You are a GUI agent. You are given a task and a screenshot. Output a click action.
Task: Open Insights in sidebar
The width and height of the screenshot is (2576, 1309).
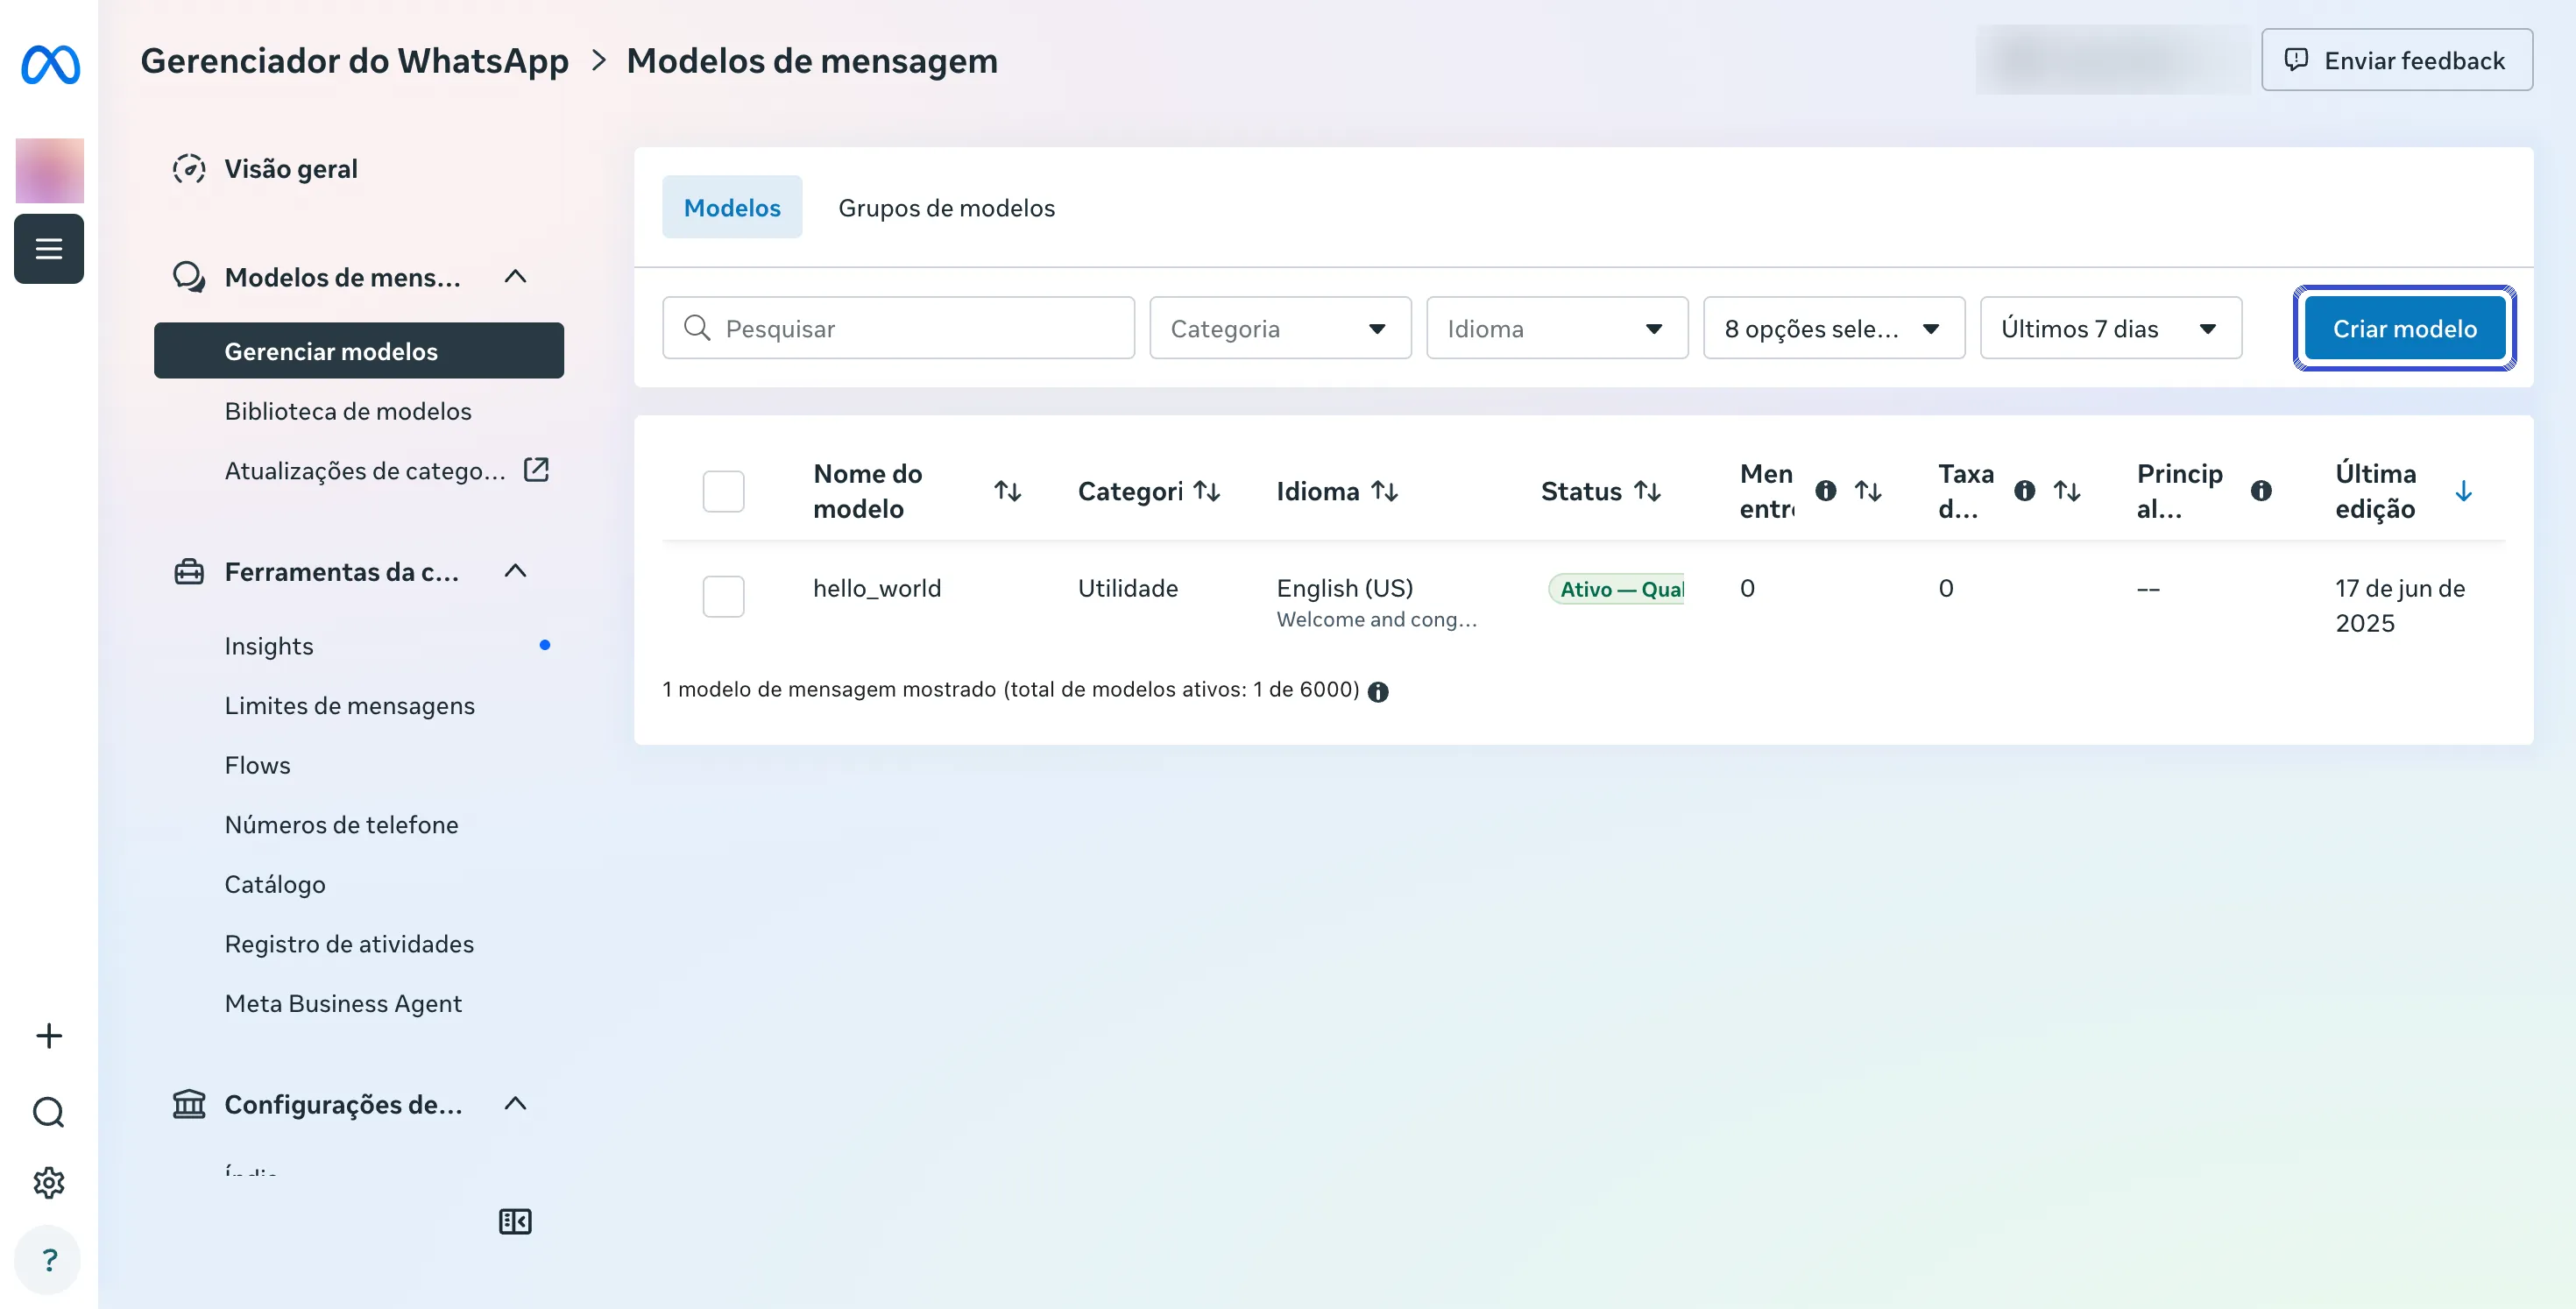pyautogui.click(x=269, y=646)
